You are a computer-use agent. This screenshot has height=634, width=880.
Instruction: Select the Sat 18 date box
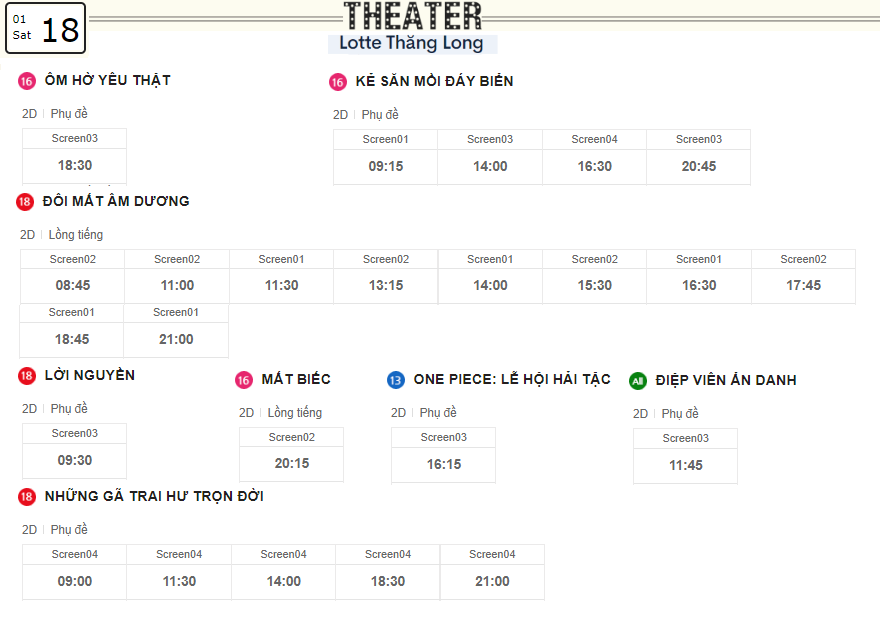click(x=45, y=28)
